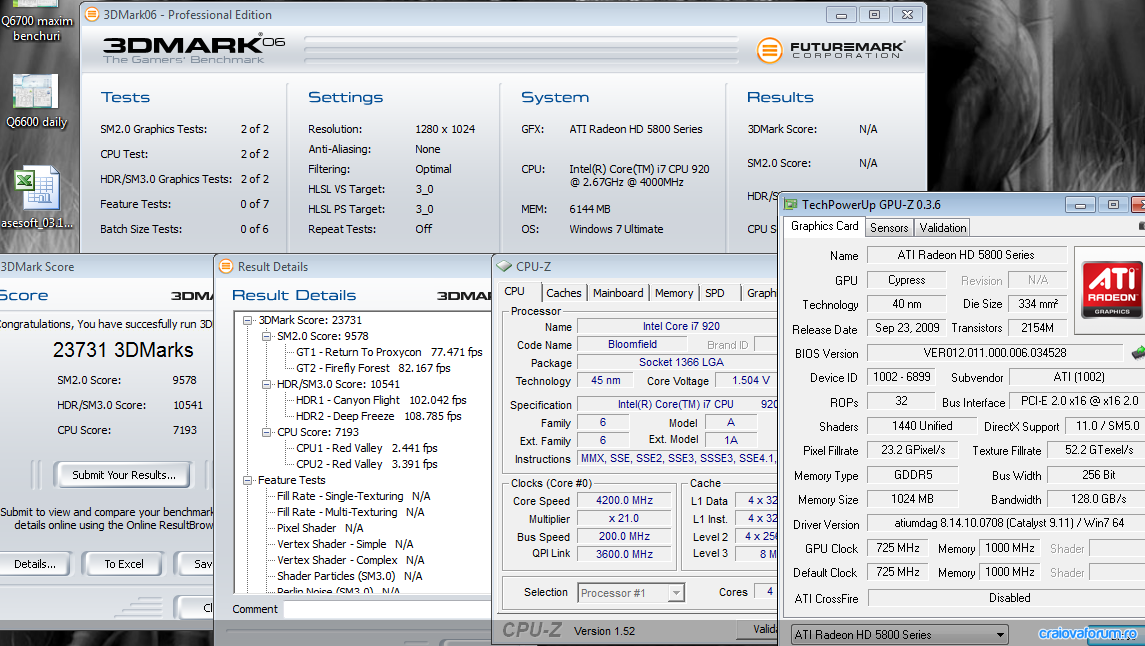1145x646 pixels.
Task: Select Fill Rate - Single-Texturing row
Action: click(353, 496)
